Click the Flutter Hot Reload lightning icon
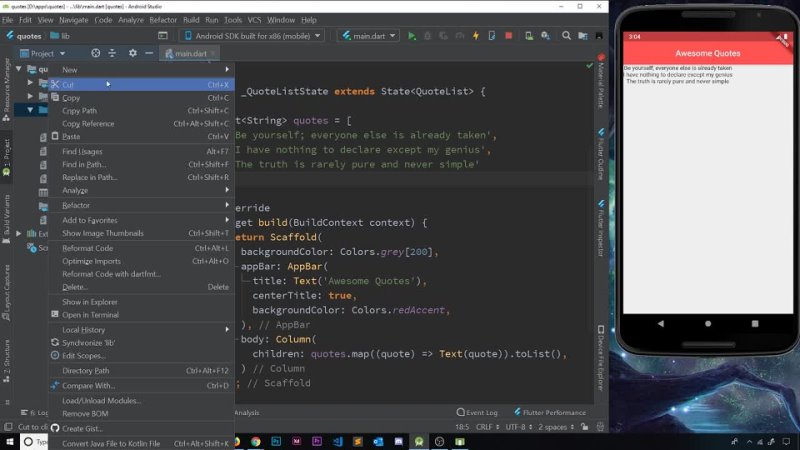Image resolution: width=800 pixels, height=450 pixels. pos(476,36)
